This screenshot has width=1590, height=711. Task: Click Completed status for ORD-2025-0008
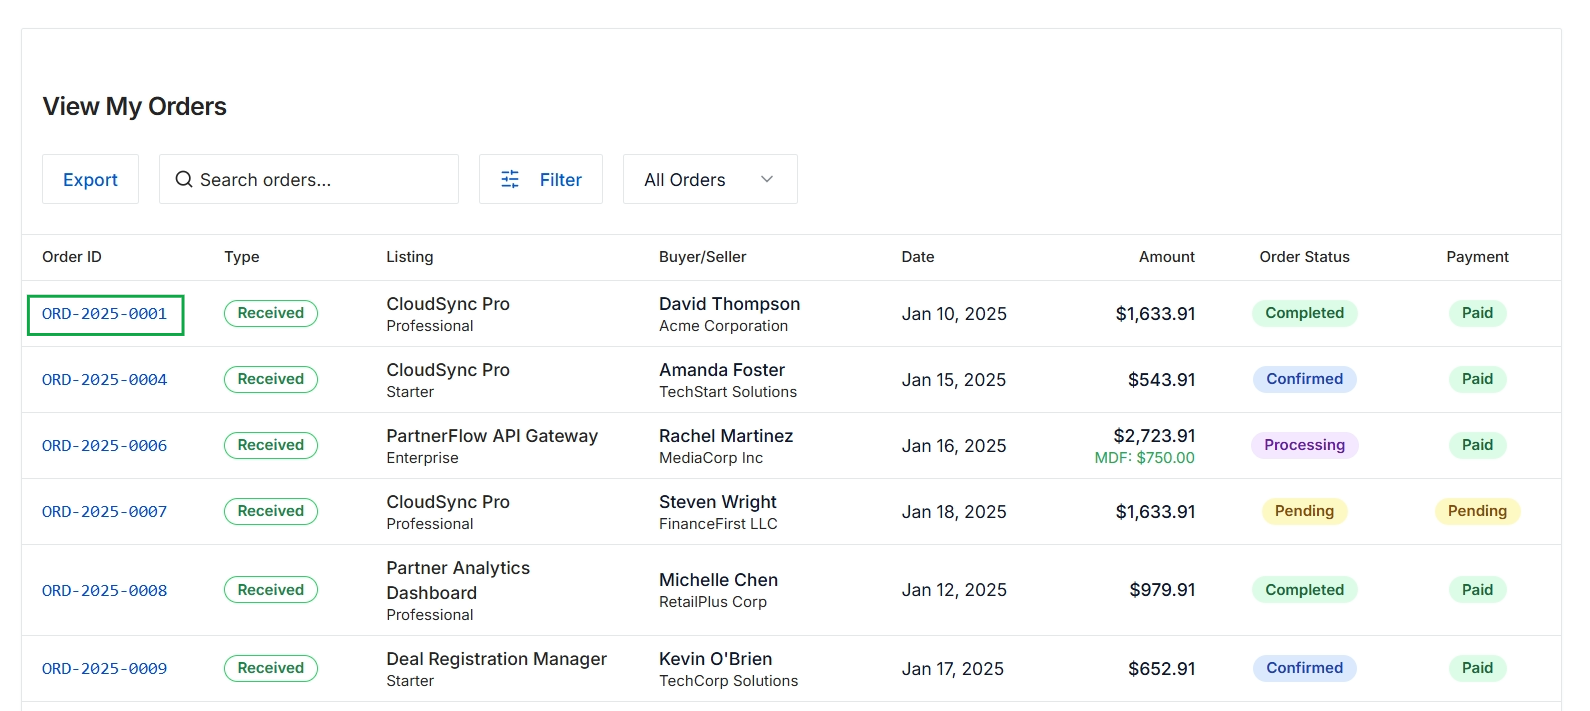(x=1305, y=590)
